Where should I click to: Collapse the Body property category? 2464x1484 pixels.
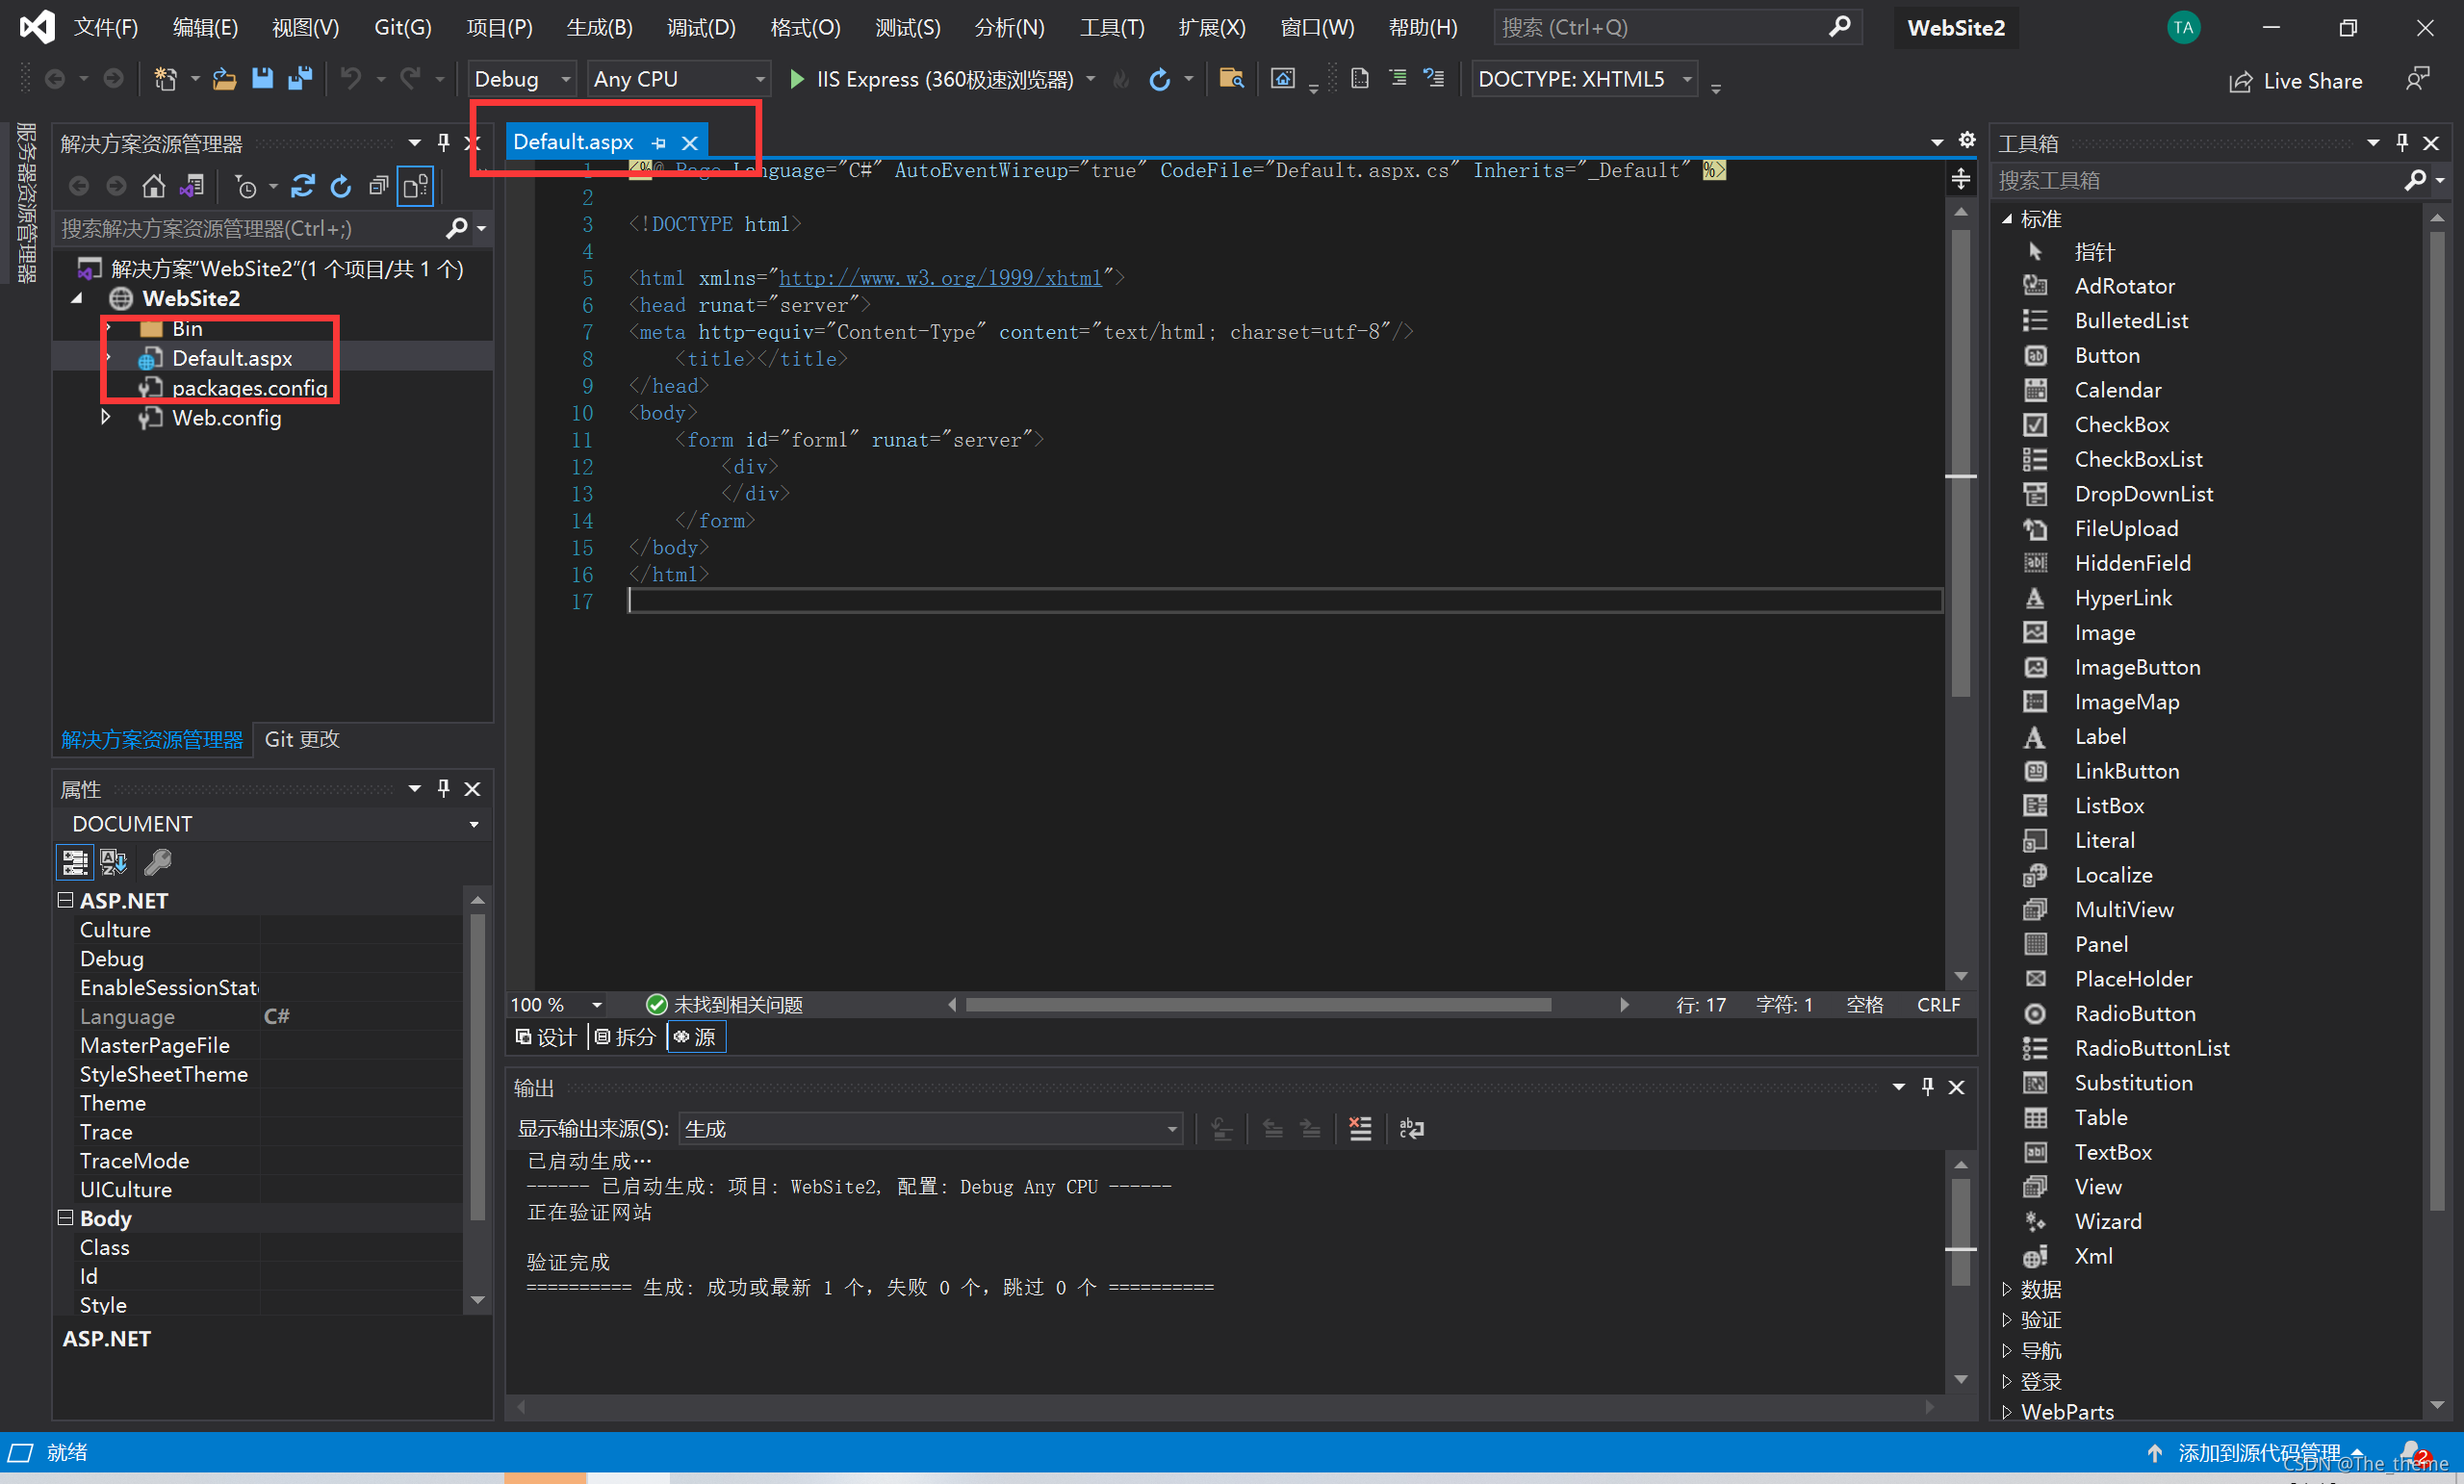(65, 1218)
